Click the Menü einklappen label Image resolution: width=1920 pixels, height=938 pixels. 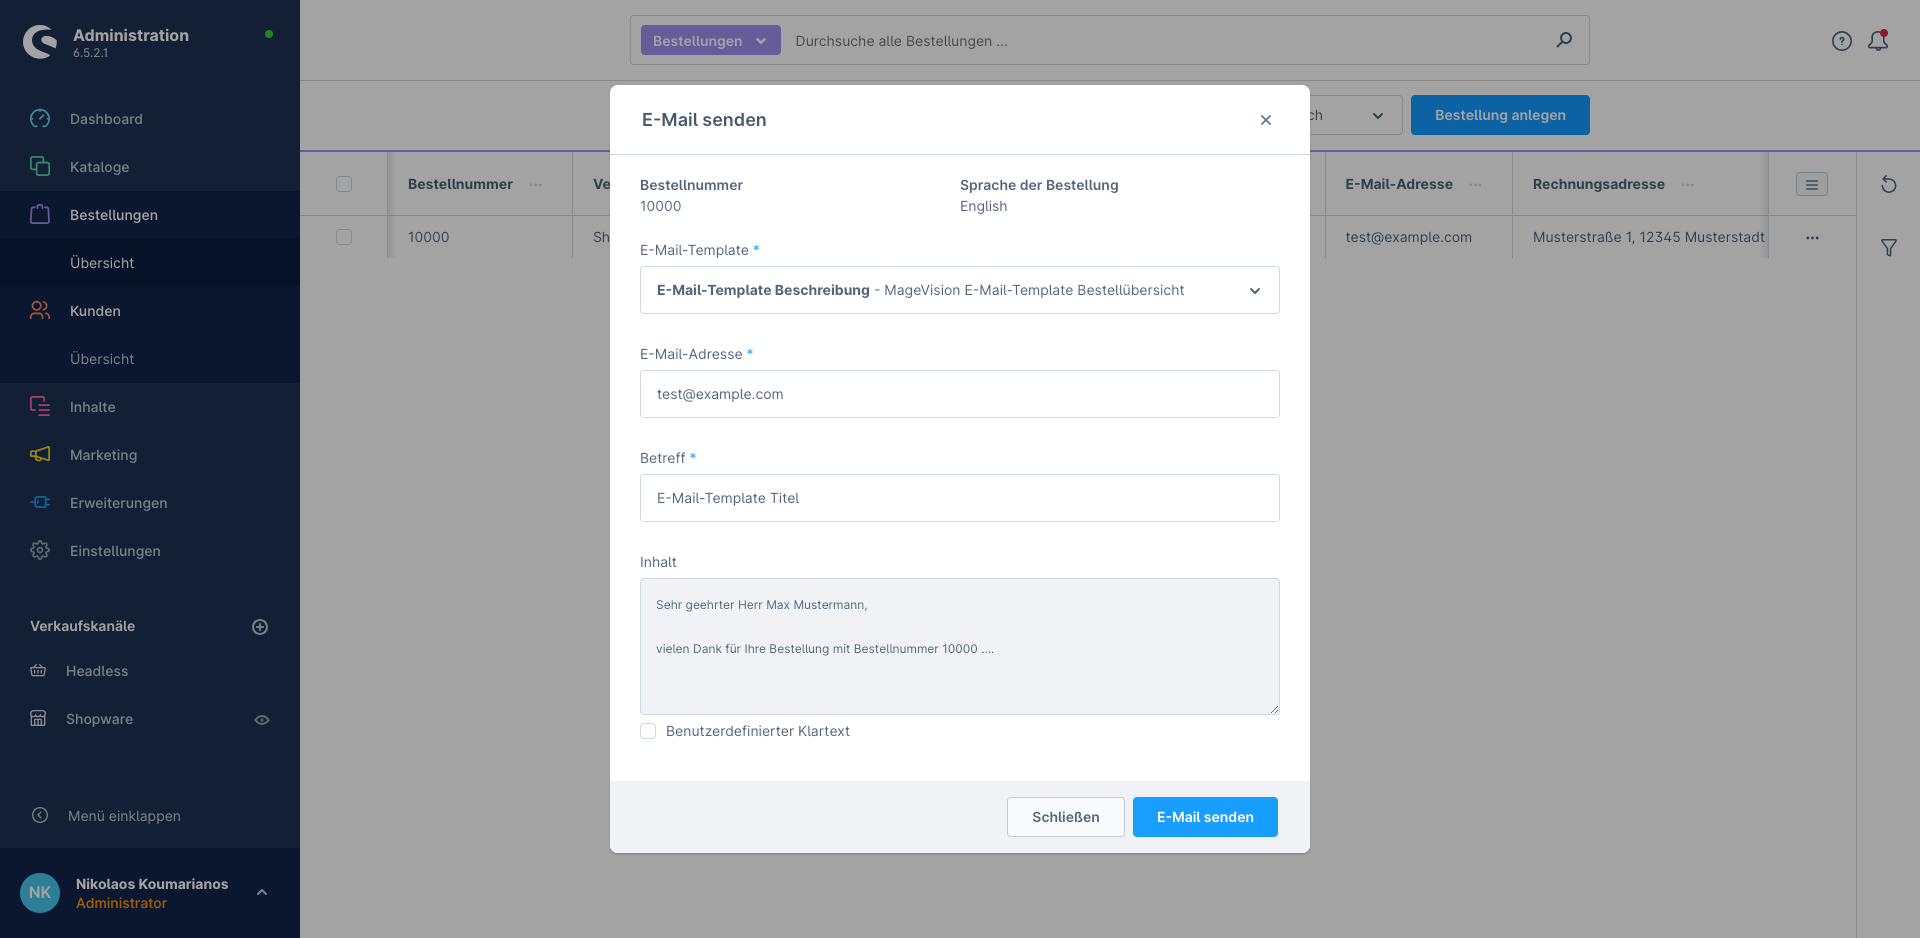124,816
